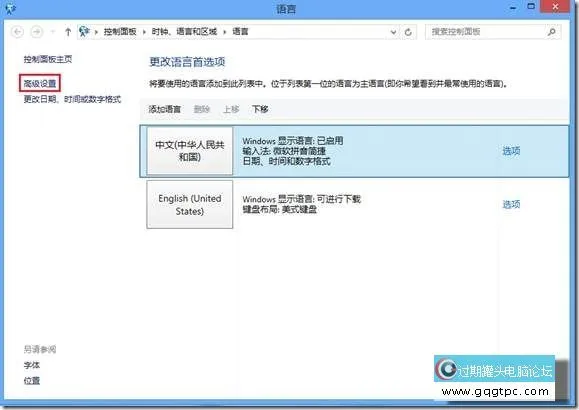The image size is (579, 410).
Task: Click 上移 toolbar command
Action: pos(231,109)
